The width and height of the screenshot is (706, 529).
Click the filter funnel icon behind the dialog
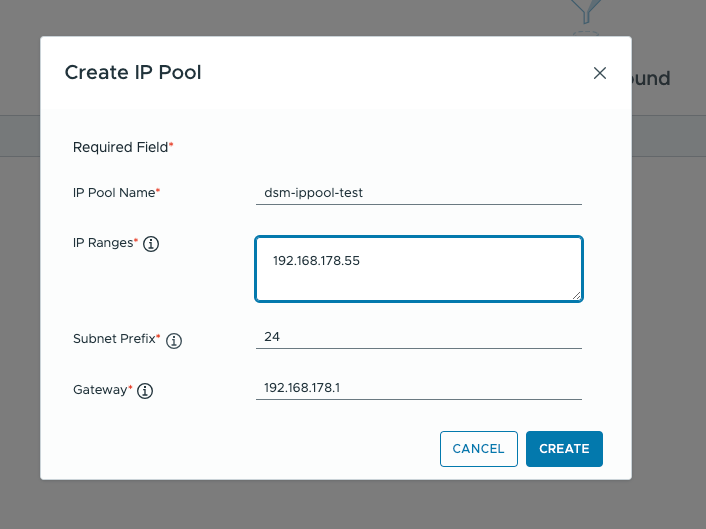586,11
